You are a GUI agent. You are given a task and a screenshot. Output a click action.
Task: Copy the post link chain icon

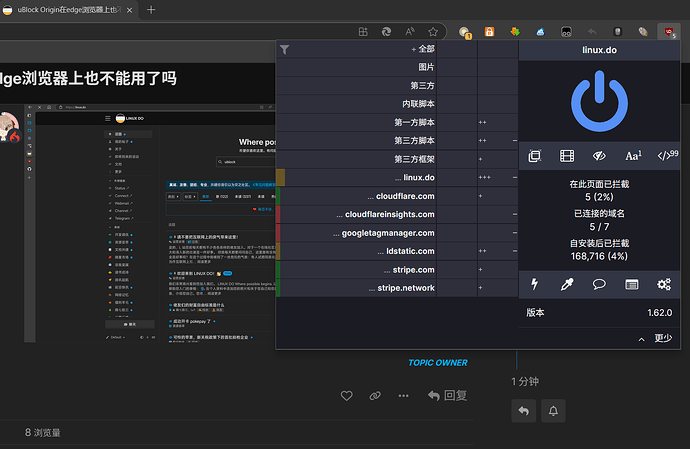tap(375, 396)
